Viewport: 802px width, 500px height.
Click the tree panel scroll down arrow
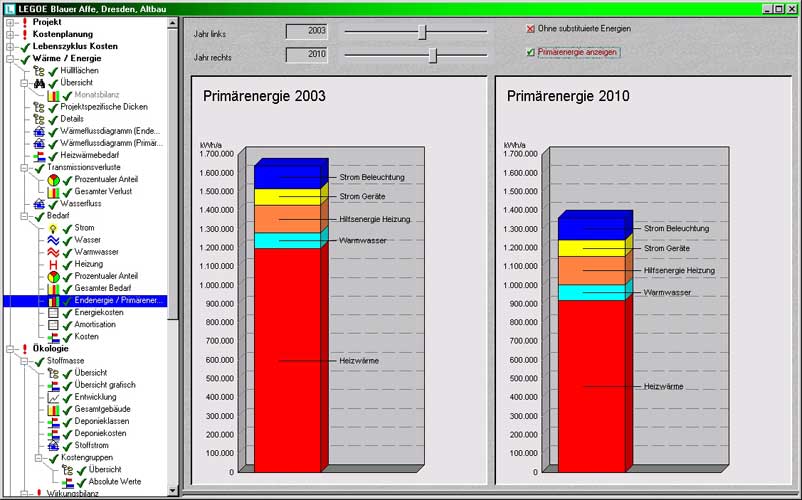[x=173, y=490]
